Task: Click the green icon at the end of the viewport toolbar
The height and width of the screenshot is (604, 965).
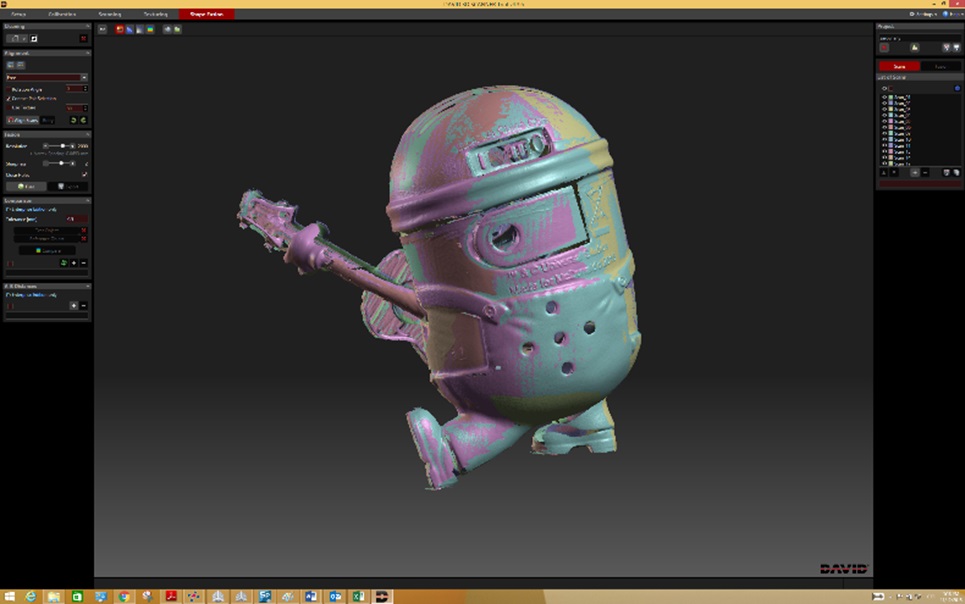Action: [x=177, y=29]
